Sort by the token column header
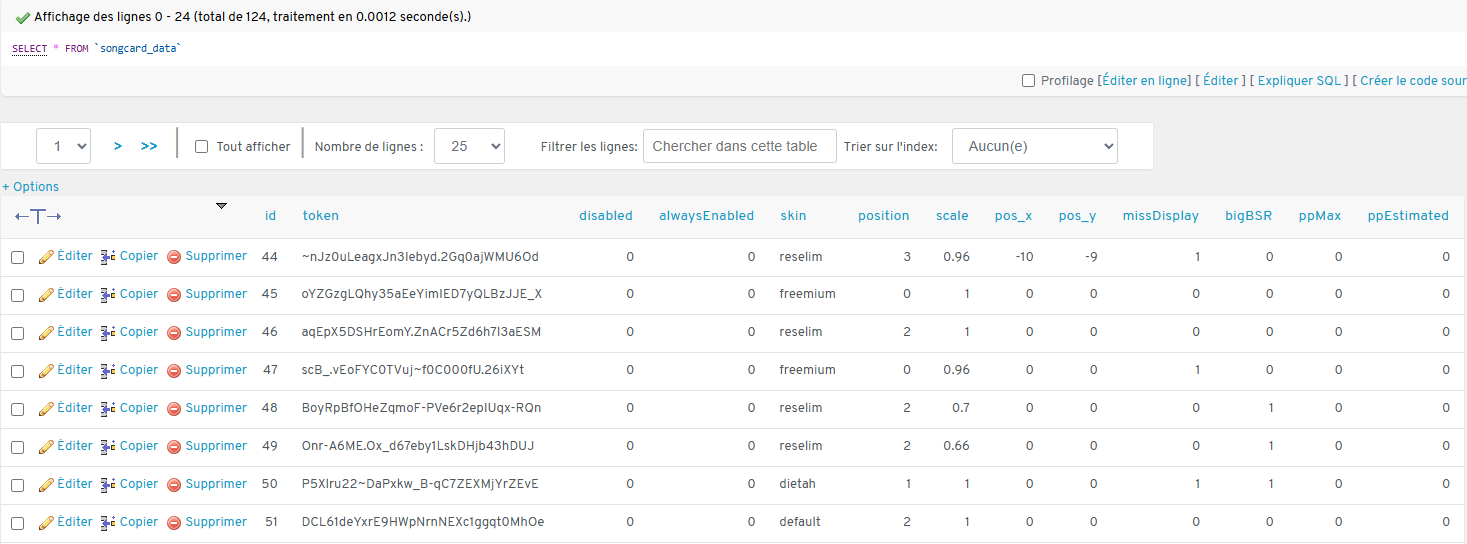Image resolution: width=1467 pixels, height=544 pixels. (321, 216)
